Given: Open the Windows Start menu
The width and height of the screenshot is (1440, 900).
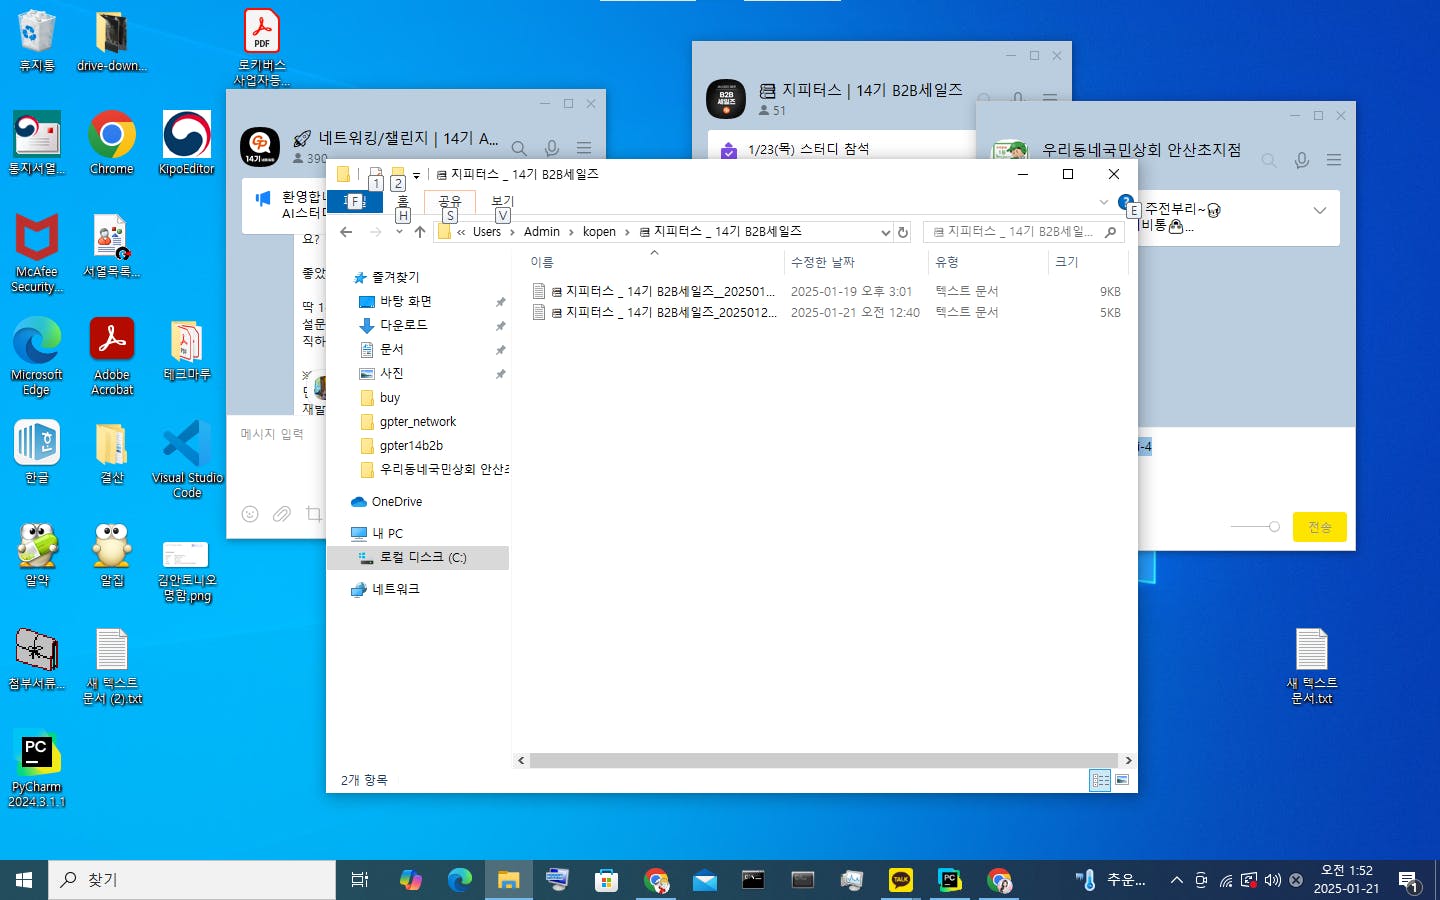Looking at the screenshot, I should click(24, 880).
